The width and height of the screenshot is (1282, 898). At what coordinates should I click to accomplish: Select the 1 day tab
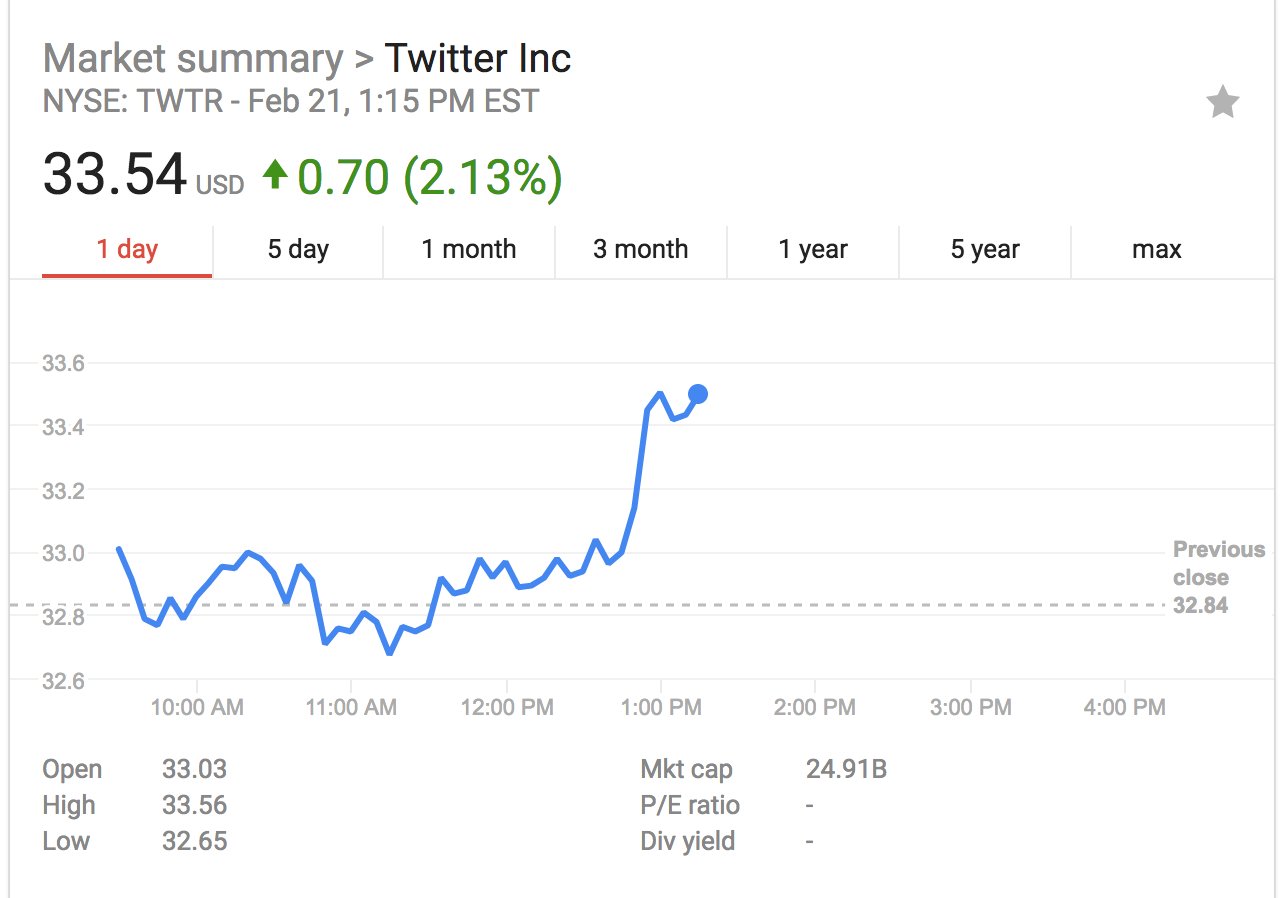127,249
